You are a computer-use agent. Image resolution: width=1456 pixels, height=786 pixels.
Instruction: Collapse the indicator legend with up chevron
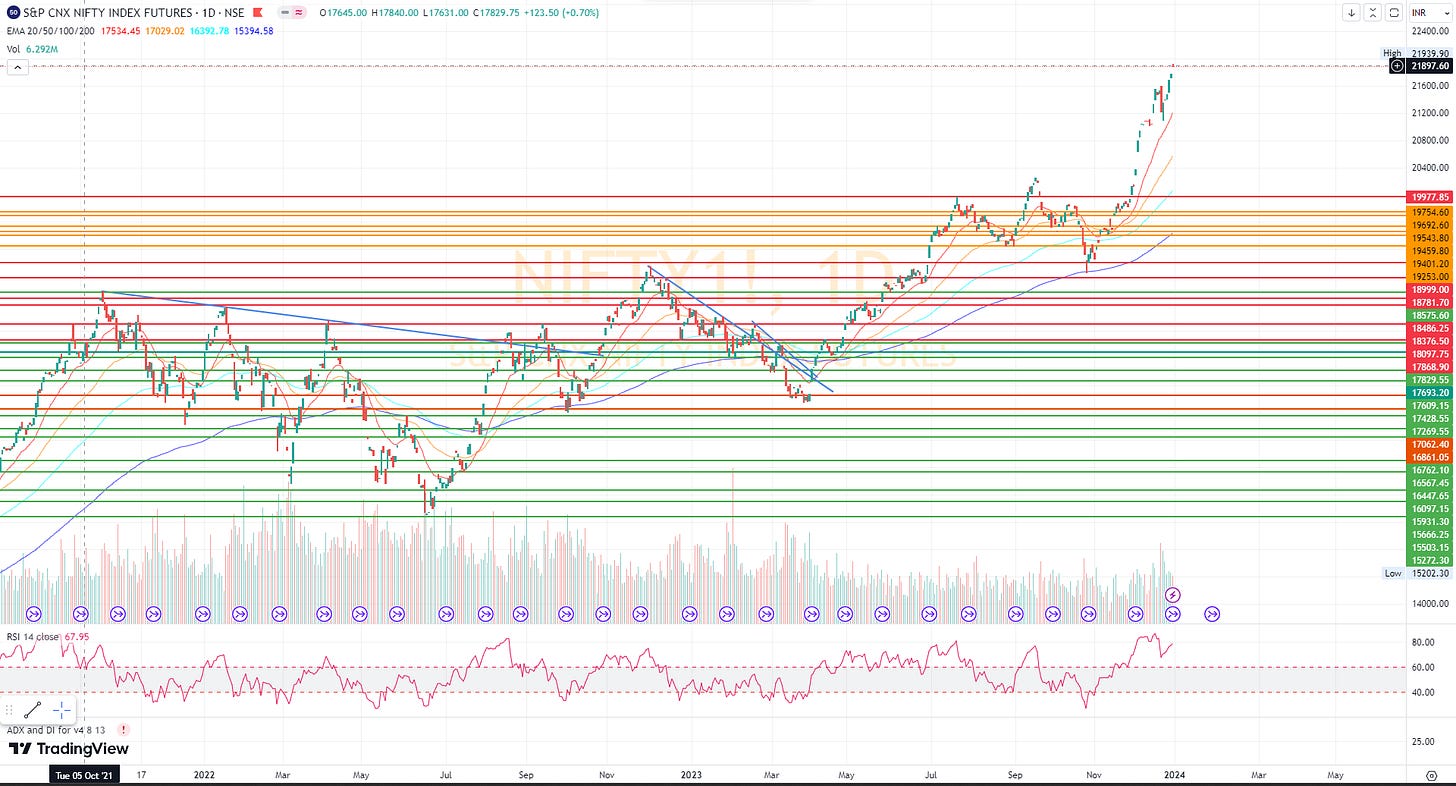16,67
